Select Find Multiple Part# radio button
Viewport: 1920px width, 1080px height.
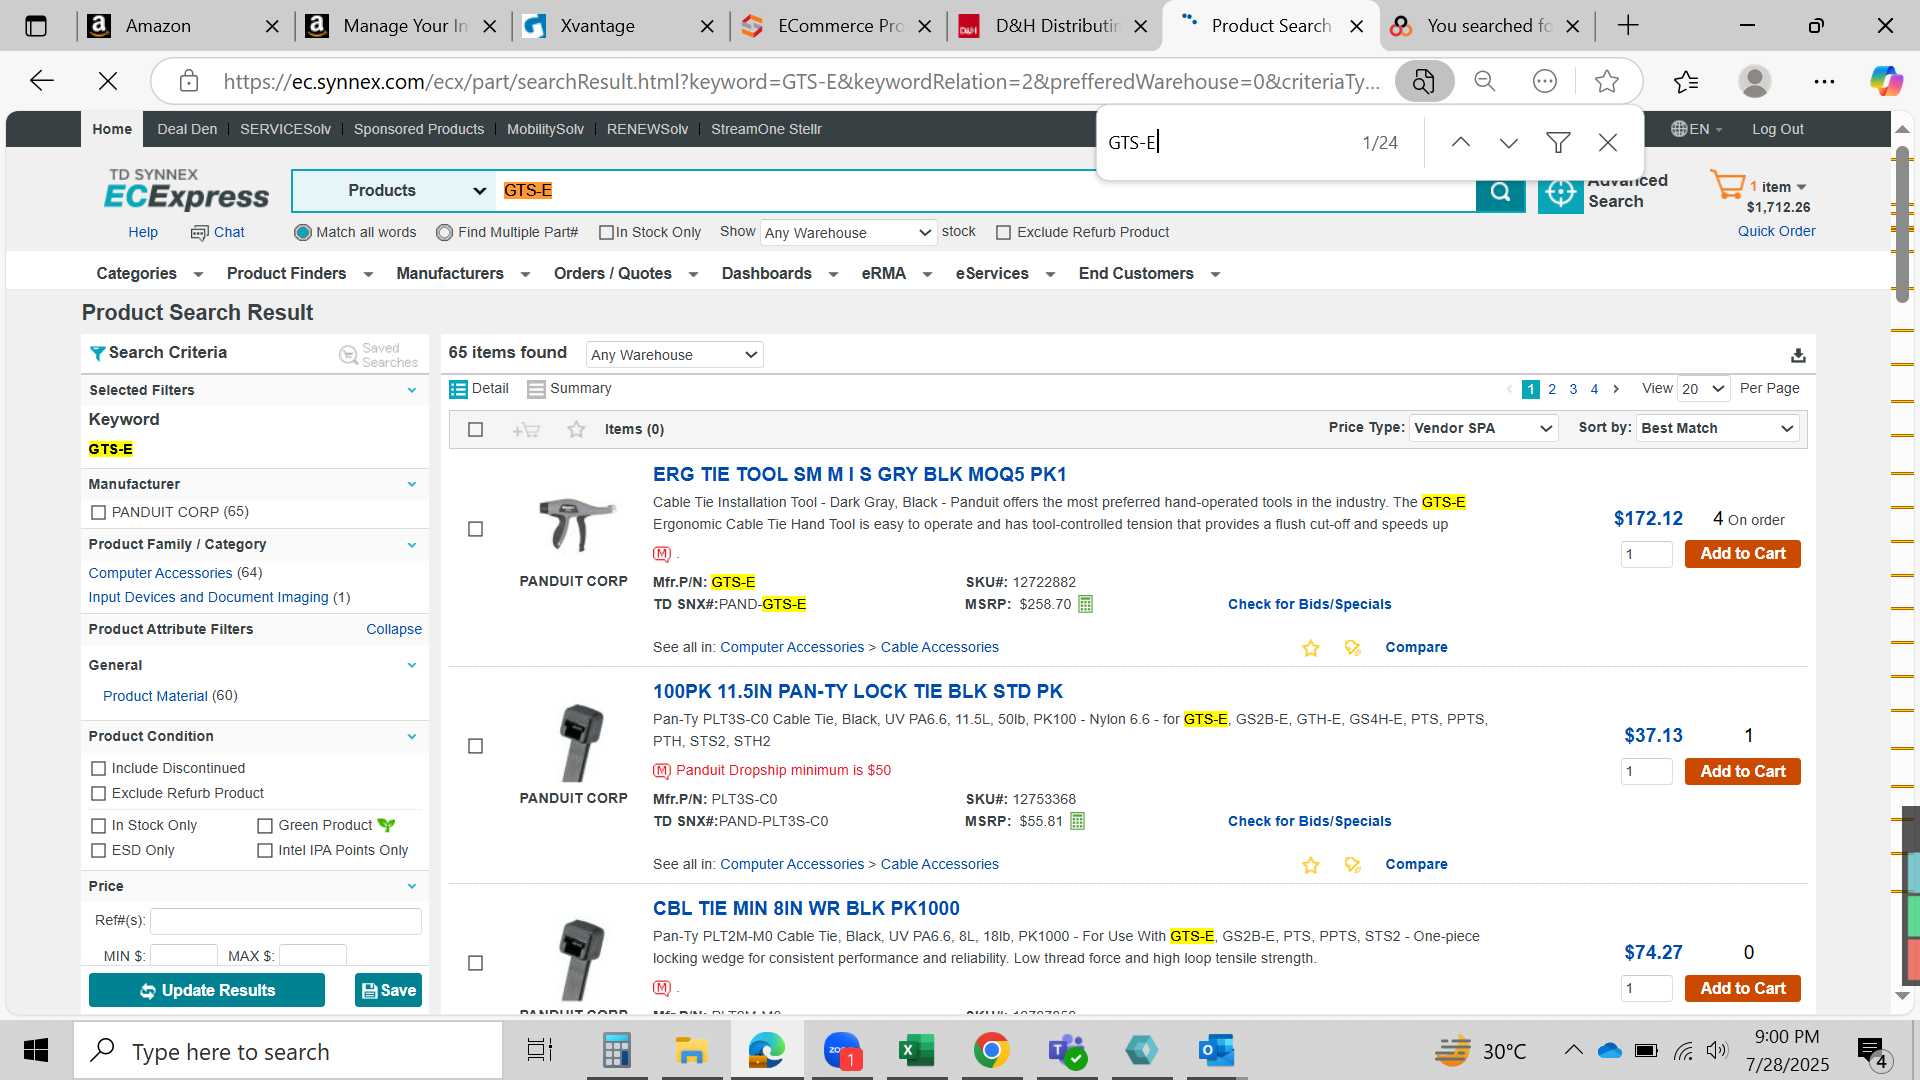click(x=444, y=233)
